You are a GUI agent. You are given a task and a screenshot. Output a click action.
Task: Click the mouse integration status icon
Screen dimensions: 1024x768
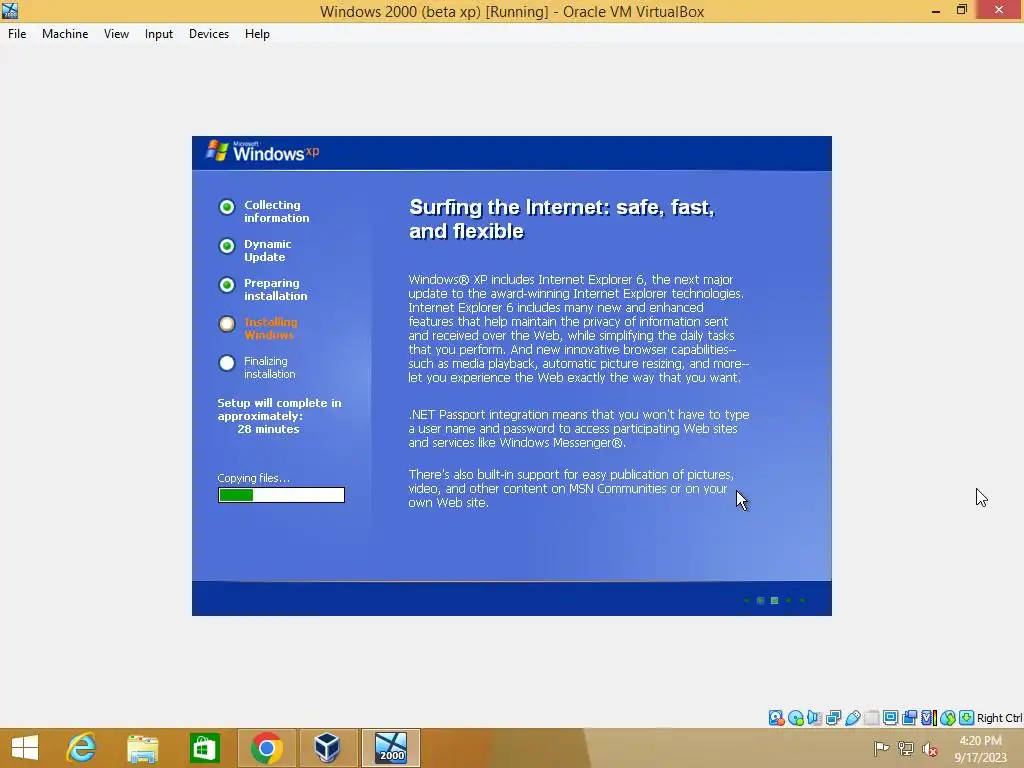tap(948, 718)
